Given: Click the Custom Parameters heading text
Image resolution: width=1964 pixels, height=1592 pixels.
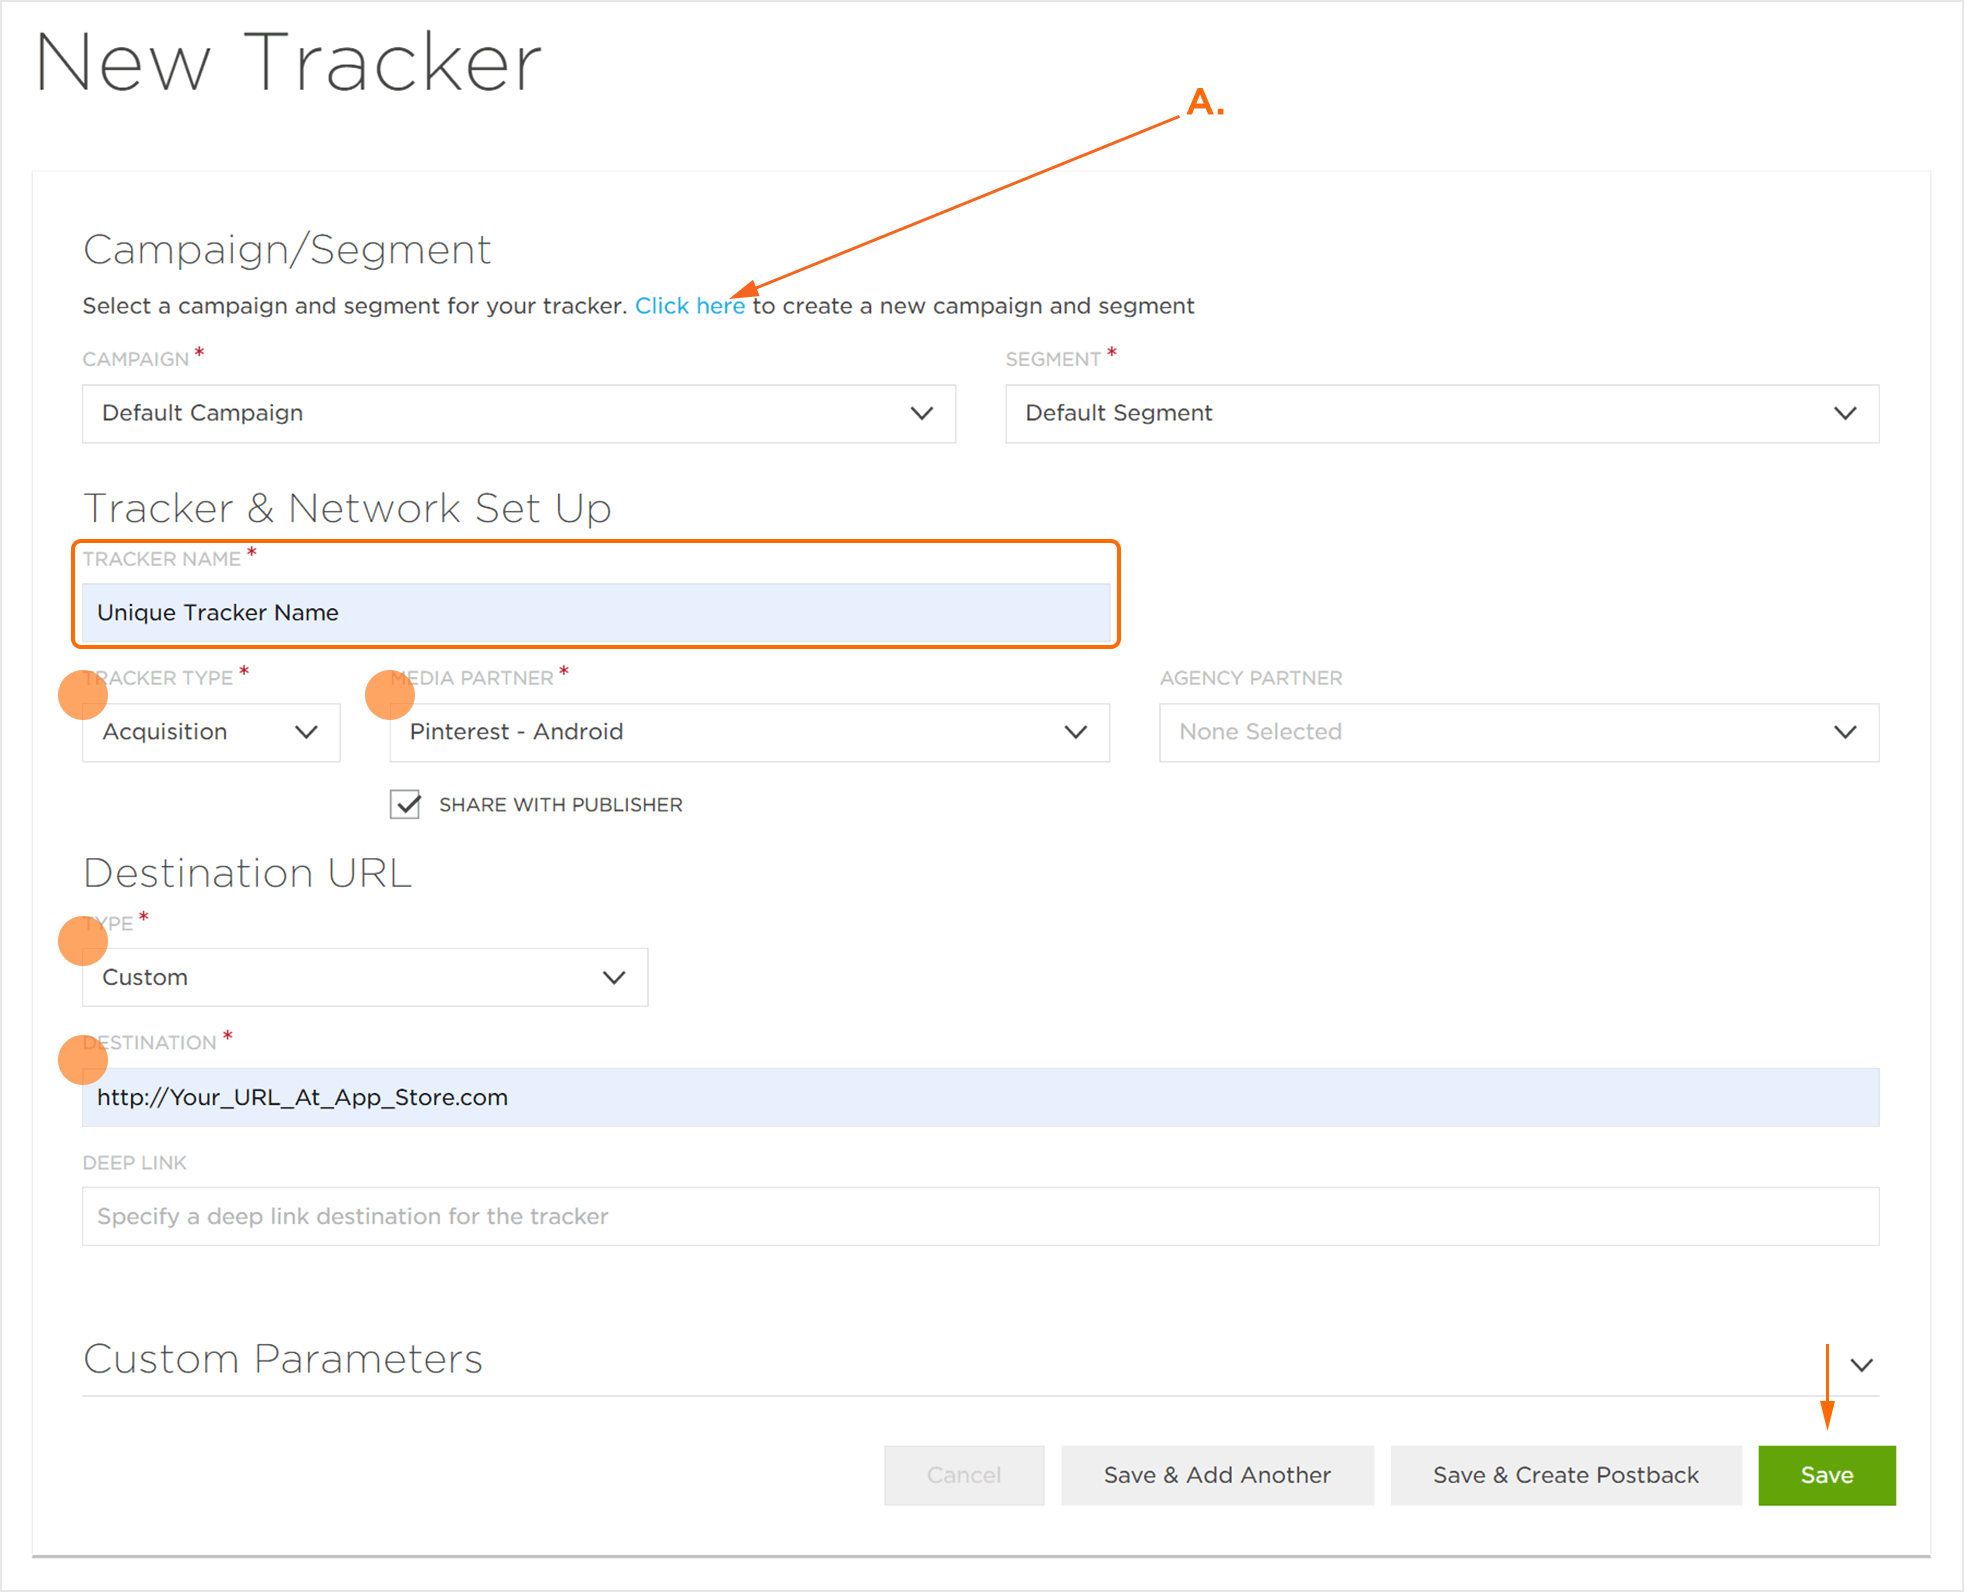Looking at the screenshot, I should [283, 1359].
